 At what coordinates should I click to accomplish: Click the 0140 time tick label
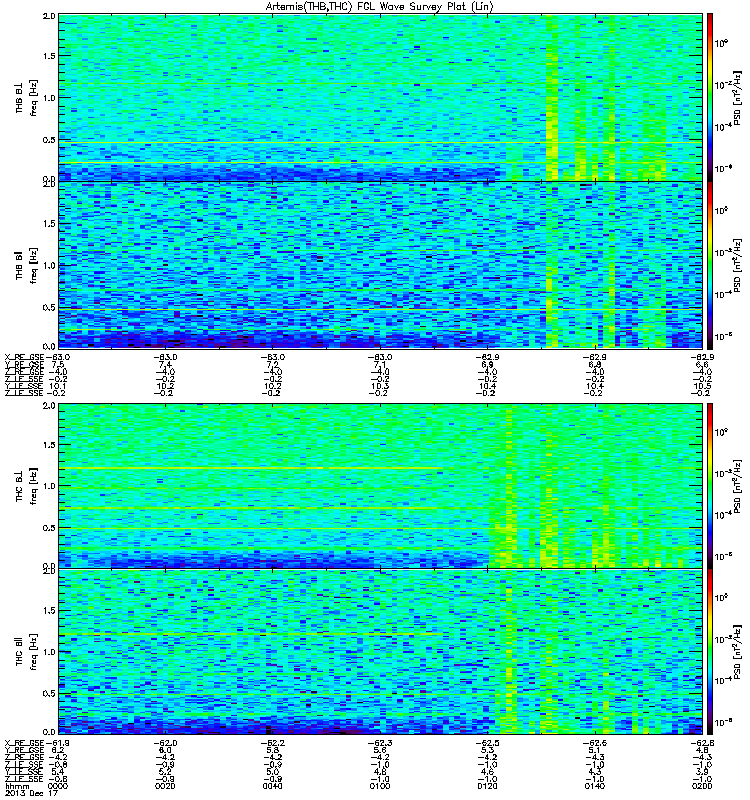coord(595,786)
